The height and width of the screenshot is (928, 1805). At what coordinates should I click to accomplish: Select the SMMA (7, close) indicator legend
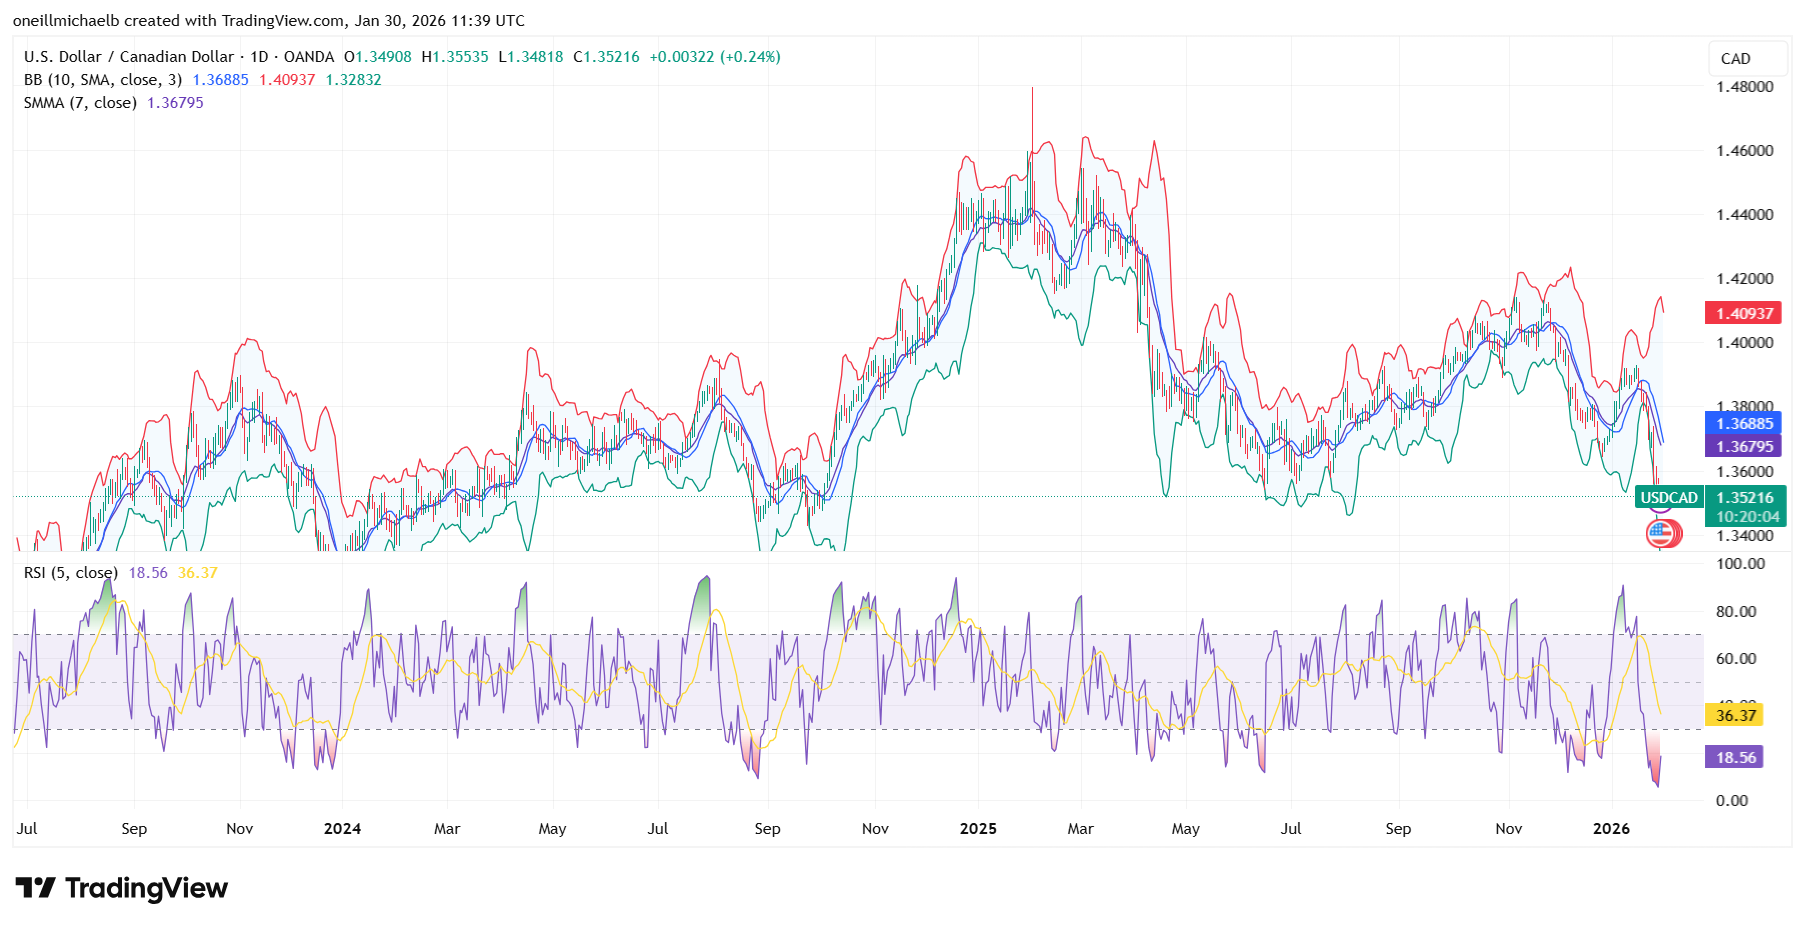point(80,103)
